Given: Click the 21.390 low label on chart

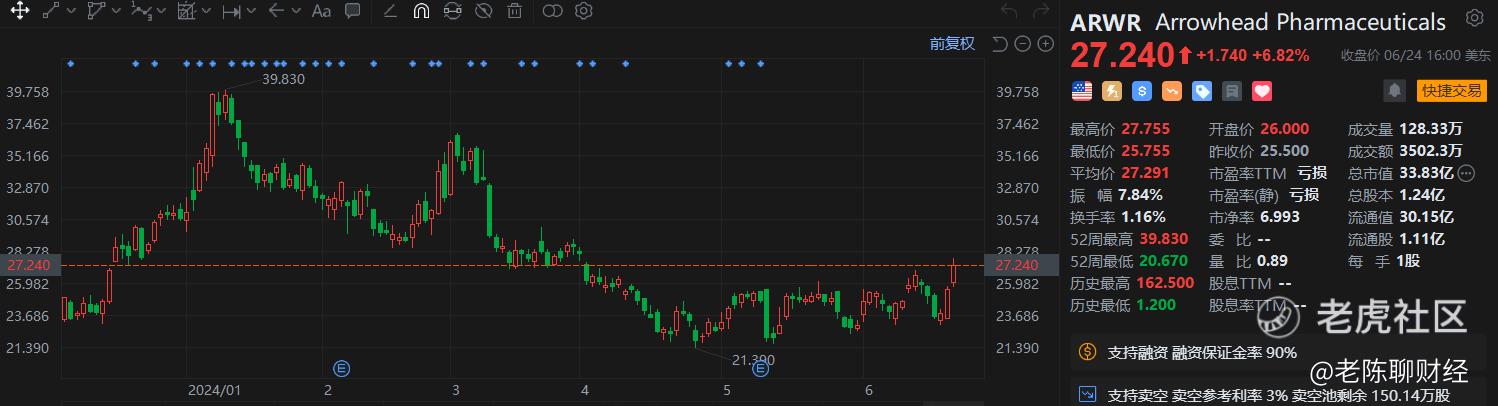Looking at the screenshot, I should (753, 359).
